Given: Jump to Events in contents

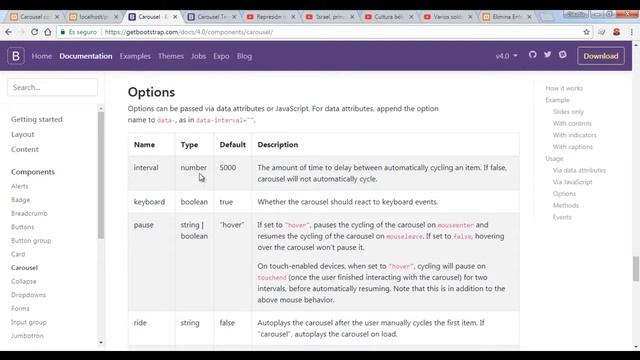Looking at the screenshot, I should tap(562, 217).
